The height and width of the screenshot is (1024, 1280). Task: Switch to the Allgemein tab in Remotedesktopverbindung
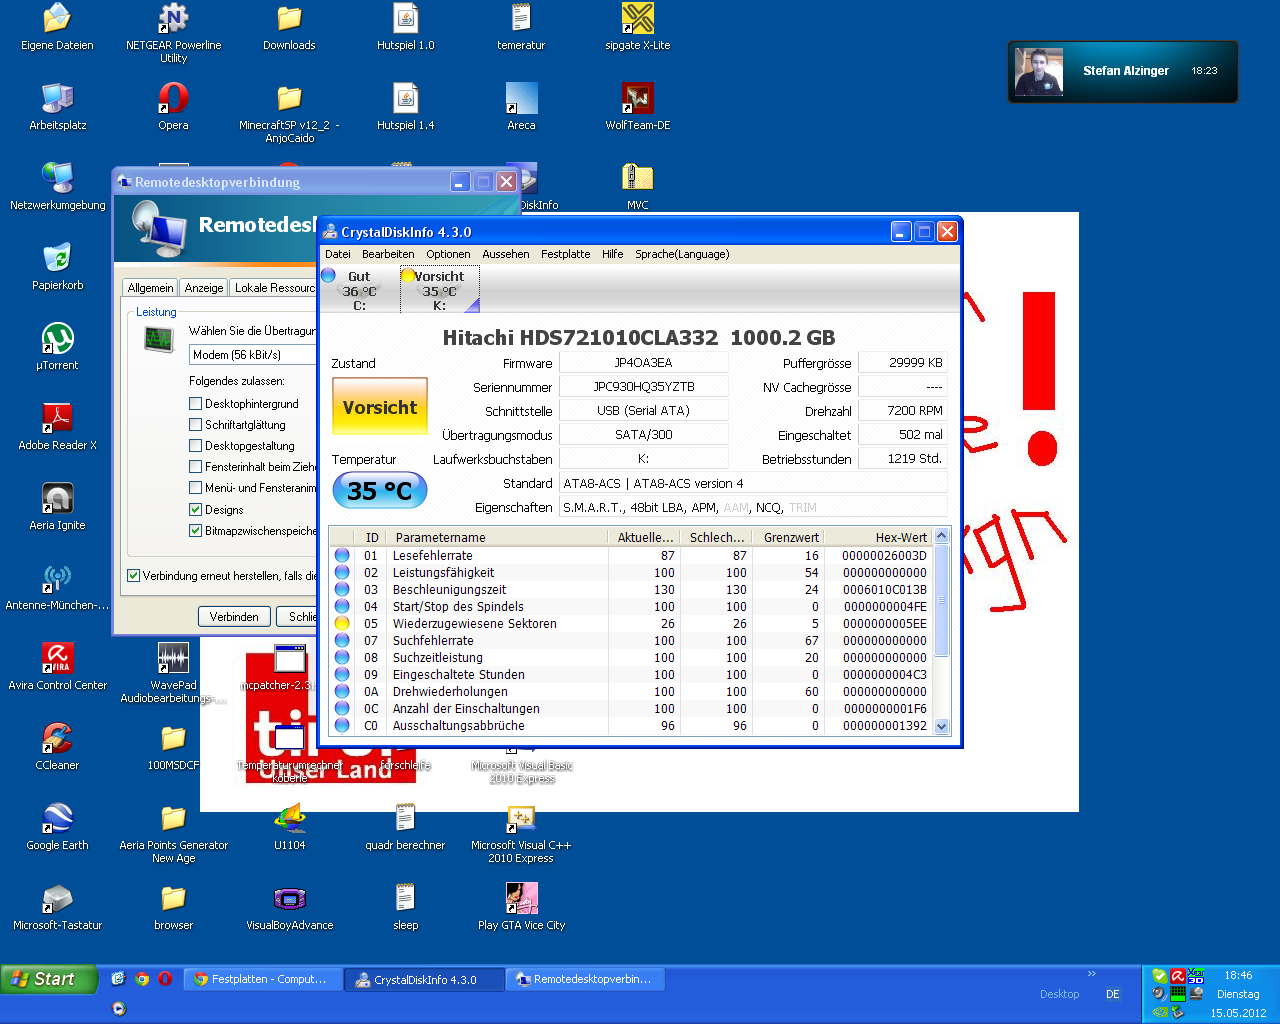(x=150, y=288)
